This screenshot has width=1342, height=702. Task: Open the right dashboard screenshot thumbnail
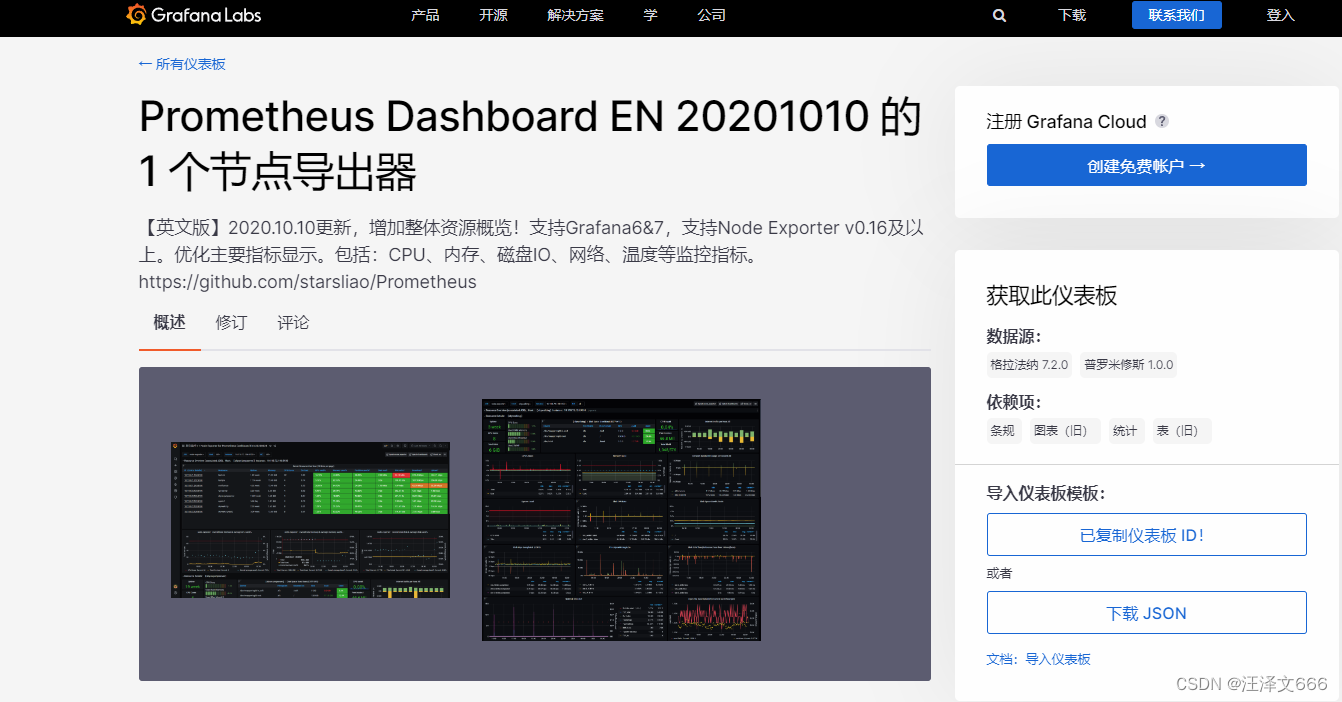click(621, 520)
